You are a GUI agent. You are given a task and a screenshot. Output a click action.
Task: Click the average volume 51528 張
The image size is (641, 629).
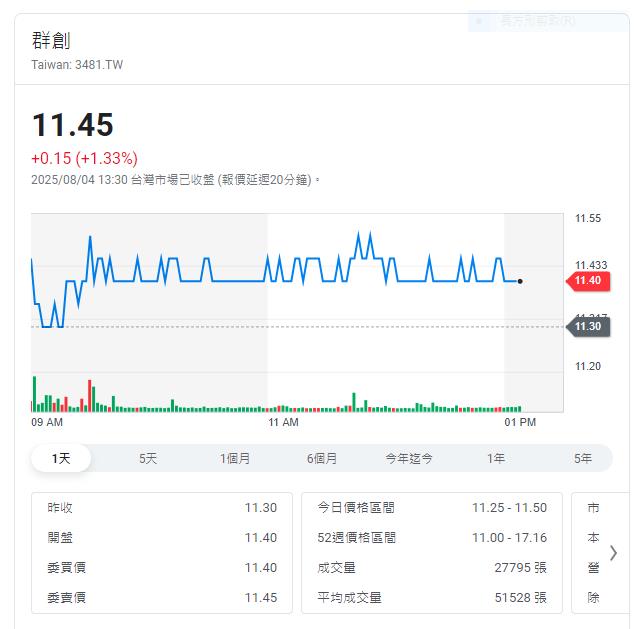coord(521,598)
